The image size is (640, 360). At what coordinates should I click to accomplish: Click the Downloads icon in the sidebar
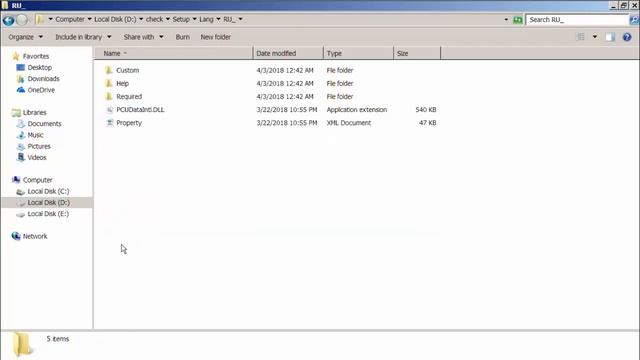coord(20,79)
